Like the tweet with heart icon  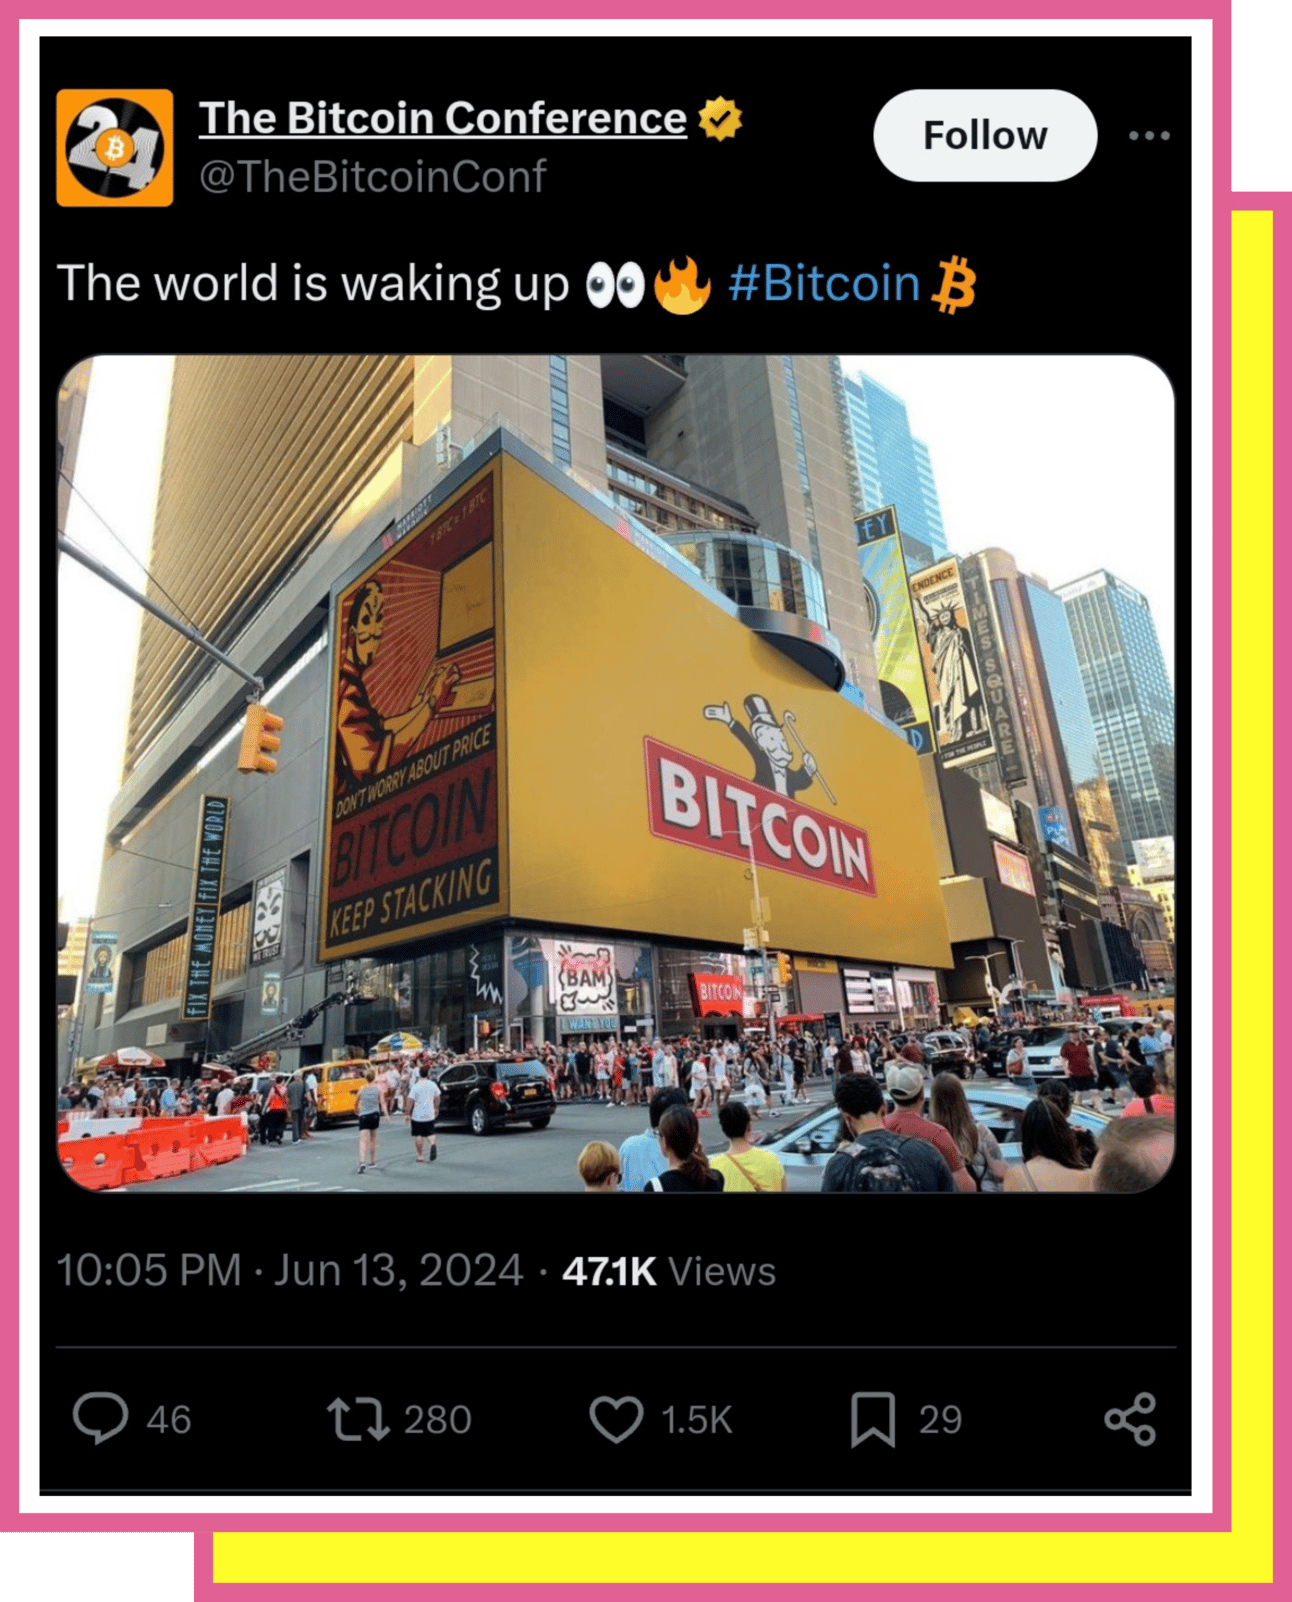coord(616,1419)
